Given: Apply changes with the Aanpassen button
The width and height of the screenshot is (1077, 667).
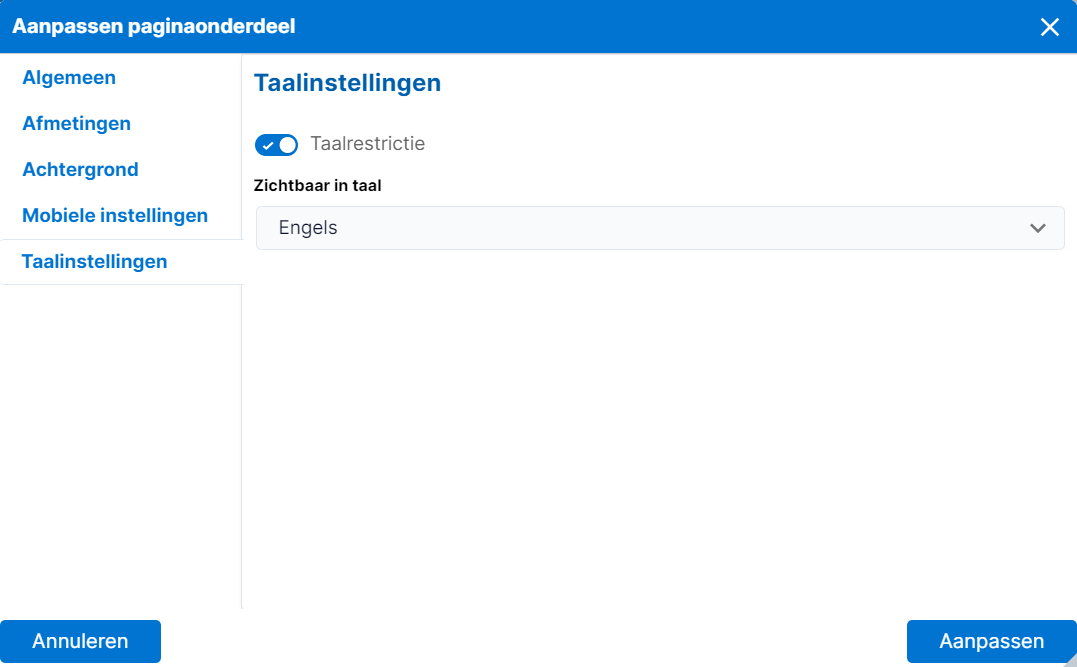Looking at the screenshot, I should (991, 642).
